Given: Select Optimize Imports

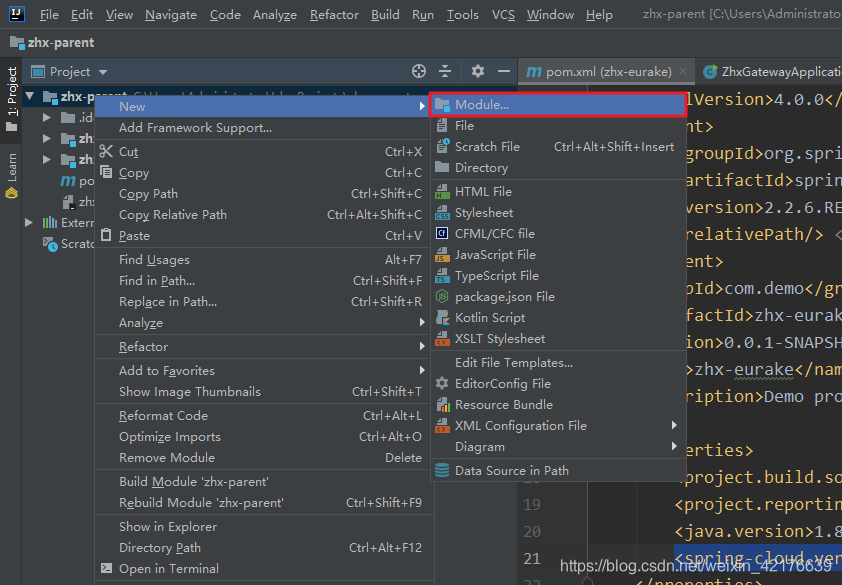Looking at the screenshot, I should coord(263,437).
